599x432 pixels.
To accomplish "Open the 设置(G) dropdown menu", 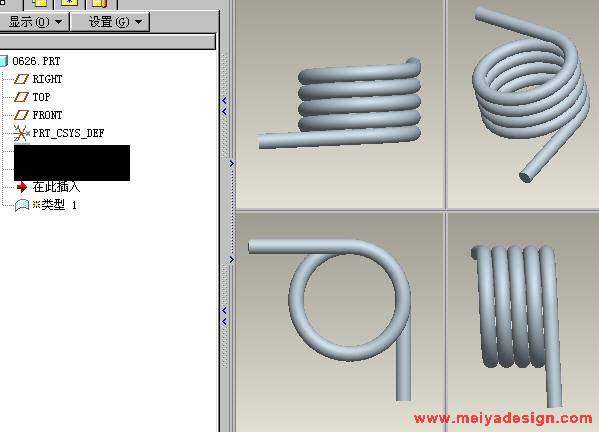I will click(110, 22).
